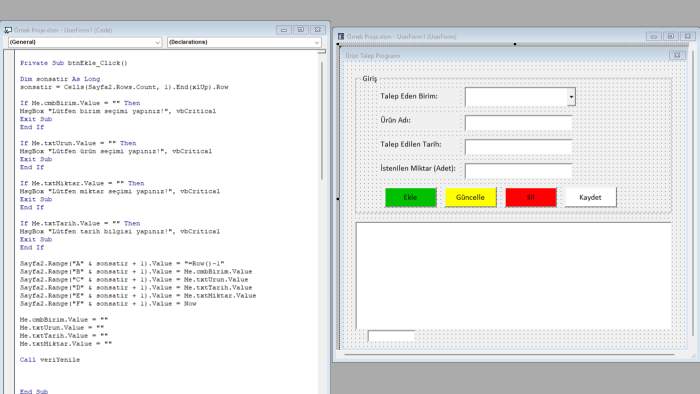
Task: Click the 'Call veriYenile' code line
Action: coord(50,360)
